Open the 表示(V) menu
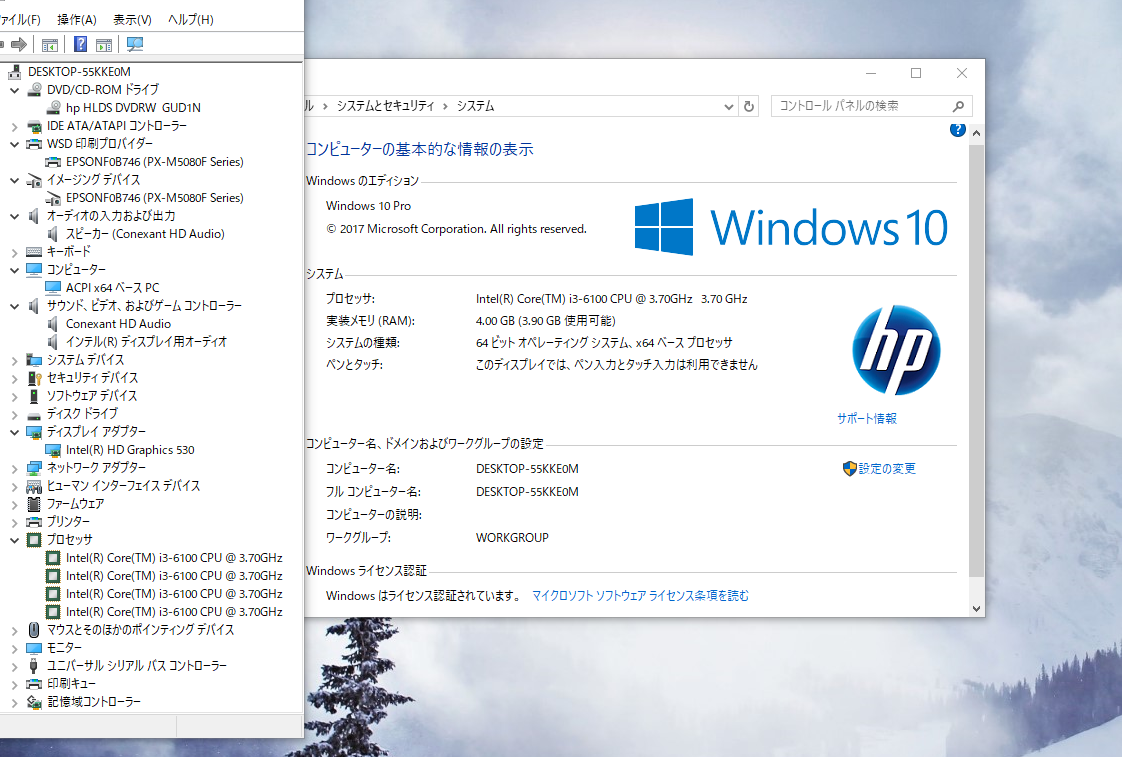The image size is (1122, 757). (132, 19)
